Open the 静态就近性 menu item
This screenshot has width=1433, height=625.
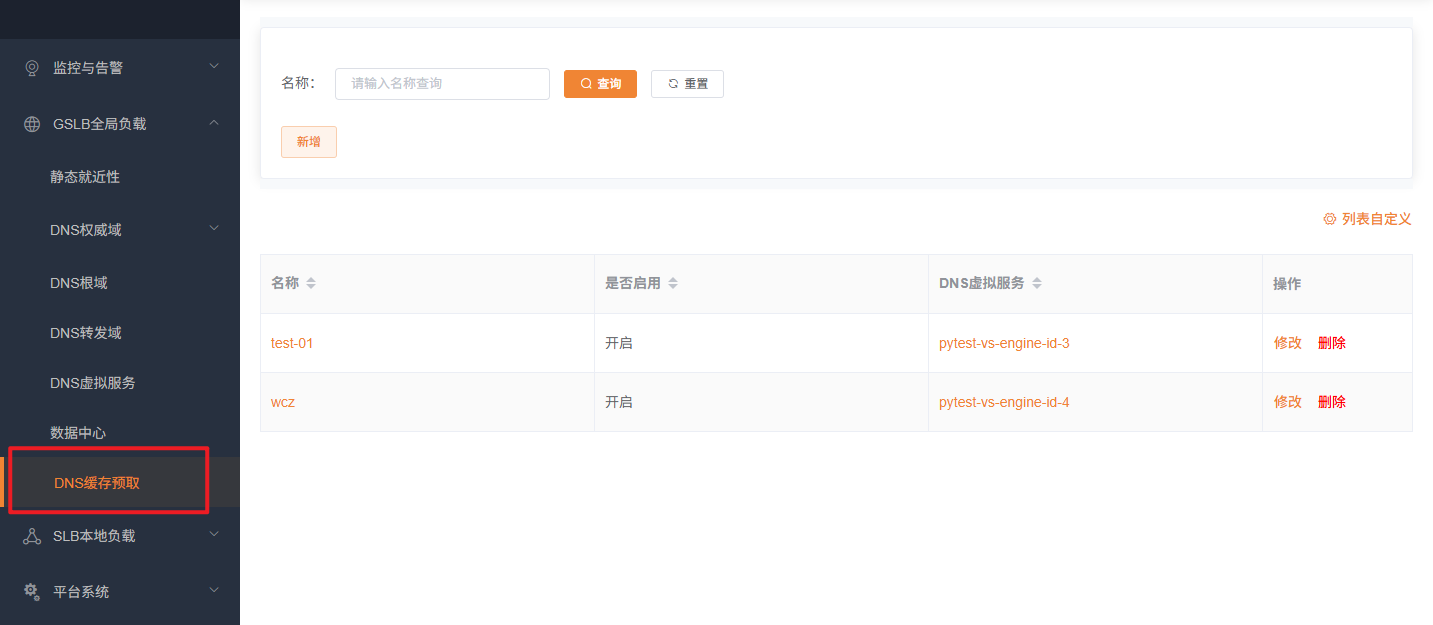click(85, 177)
